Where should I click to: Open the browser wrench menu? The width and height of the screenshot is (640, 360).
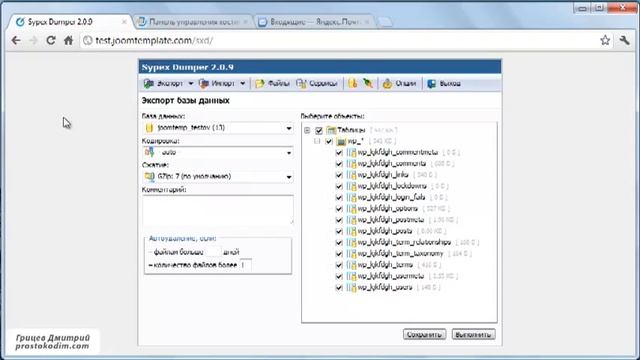(624, 40)
